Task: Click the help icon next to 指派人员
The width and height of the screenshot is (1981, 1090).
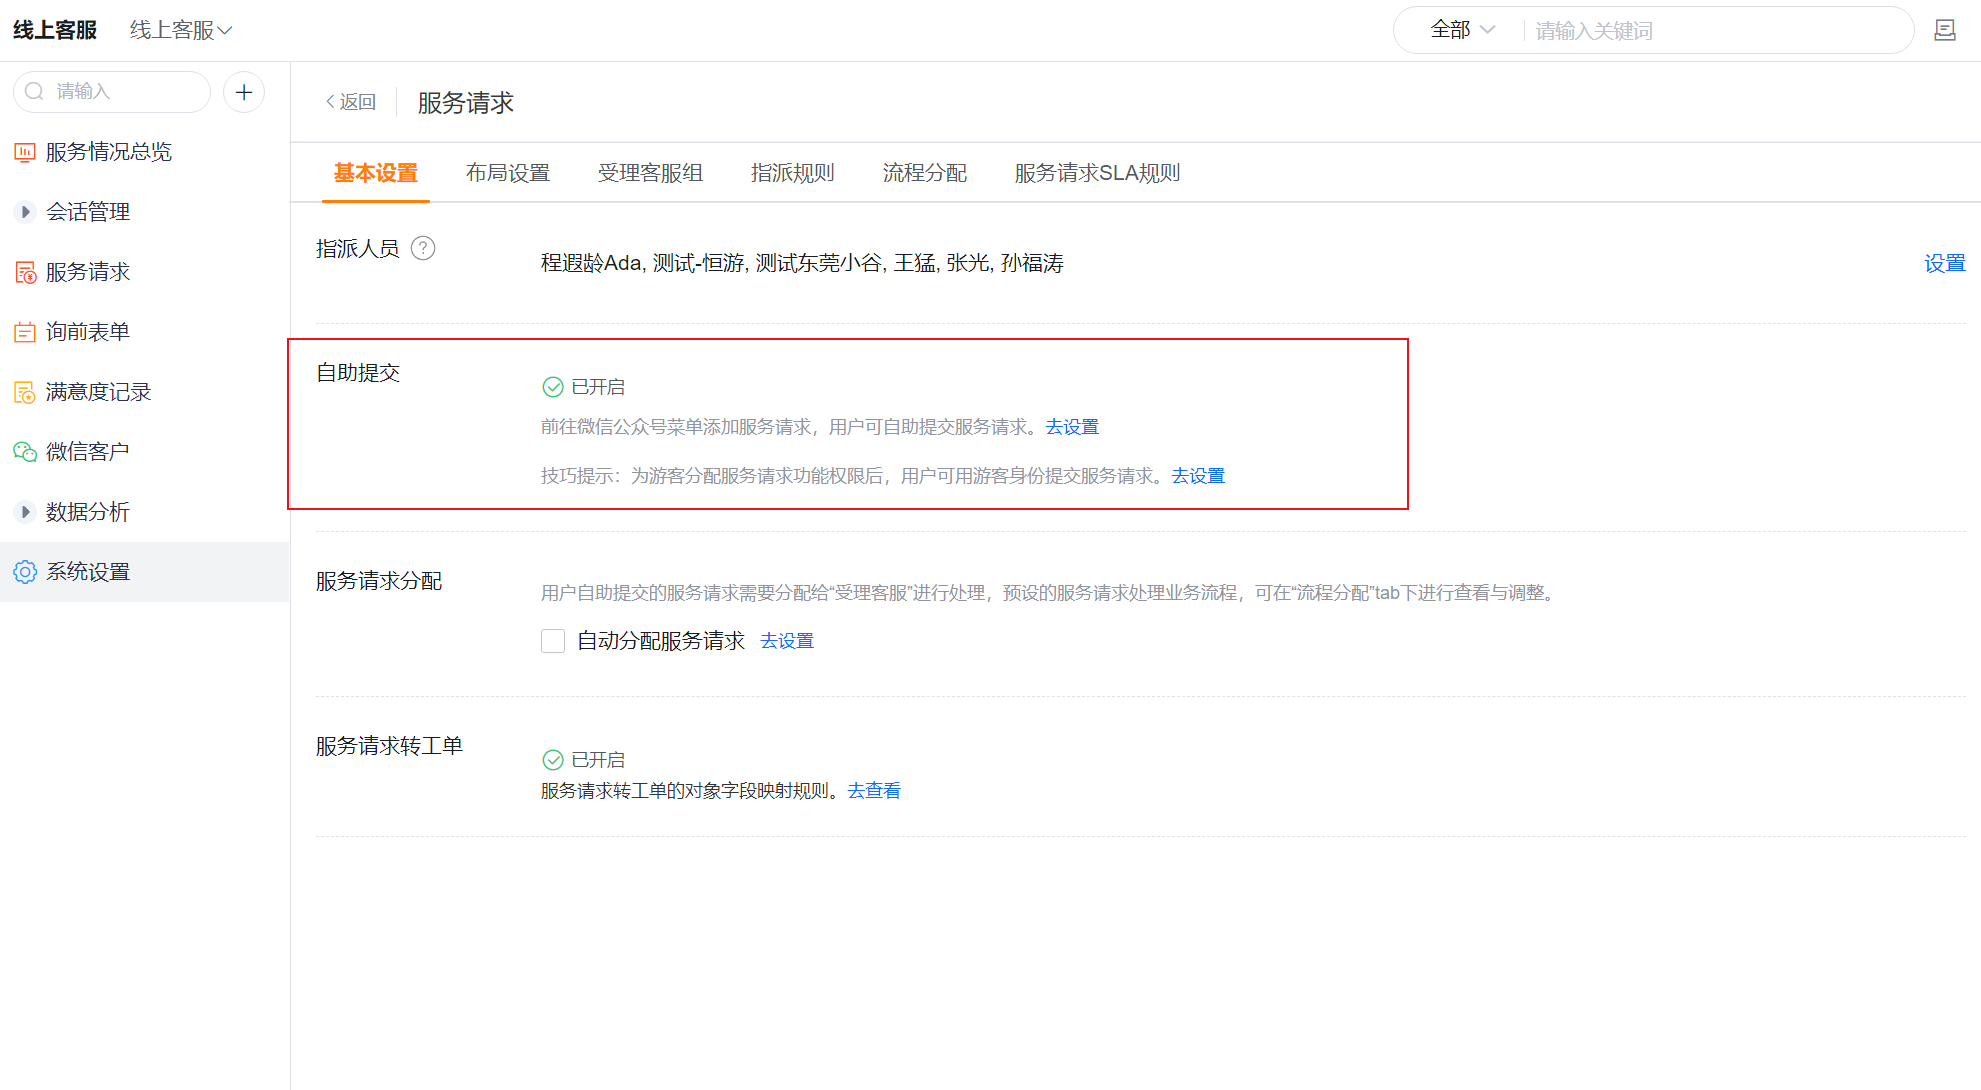Action: pos(423,248)
